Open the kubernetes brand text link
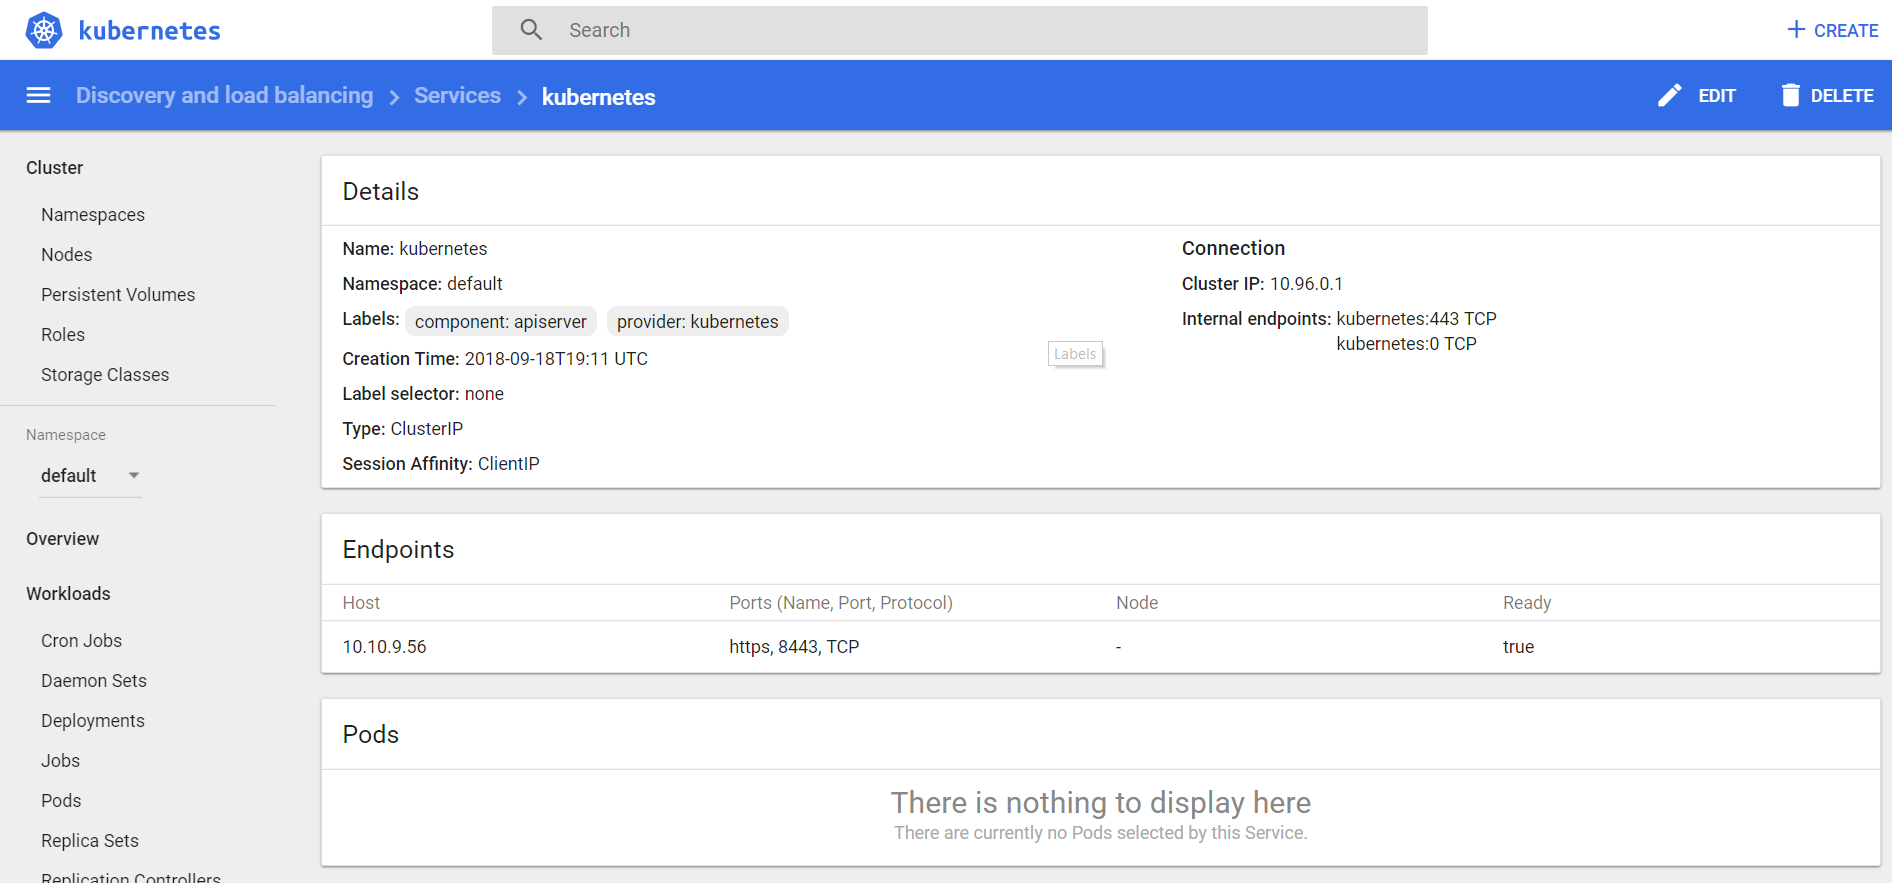 (x=149, y=31)
